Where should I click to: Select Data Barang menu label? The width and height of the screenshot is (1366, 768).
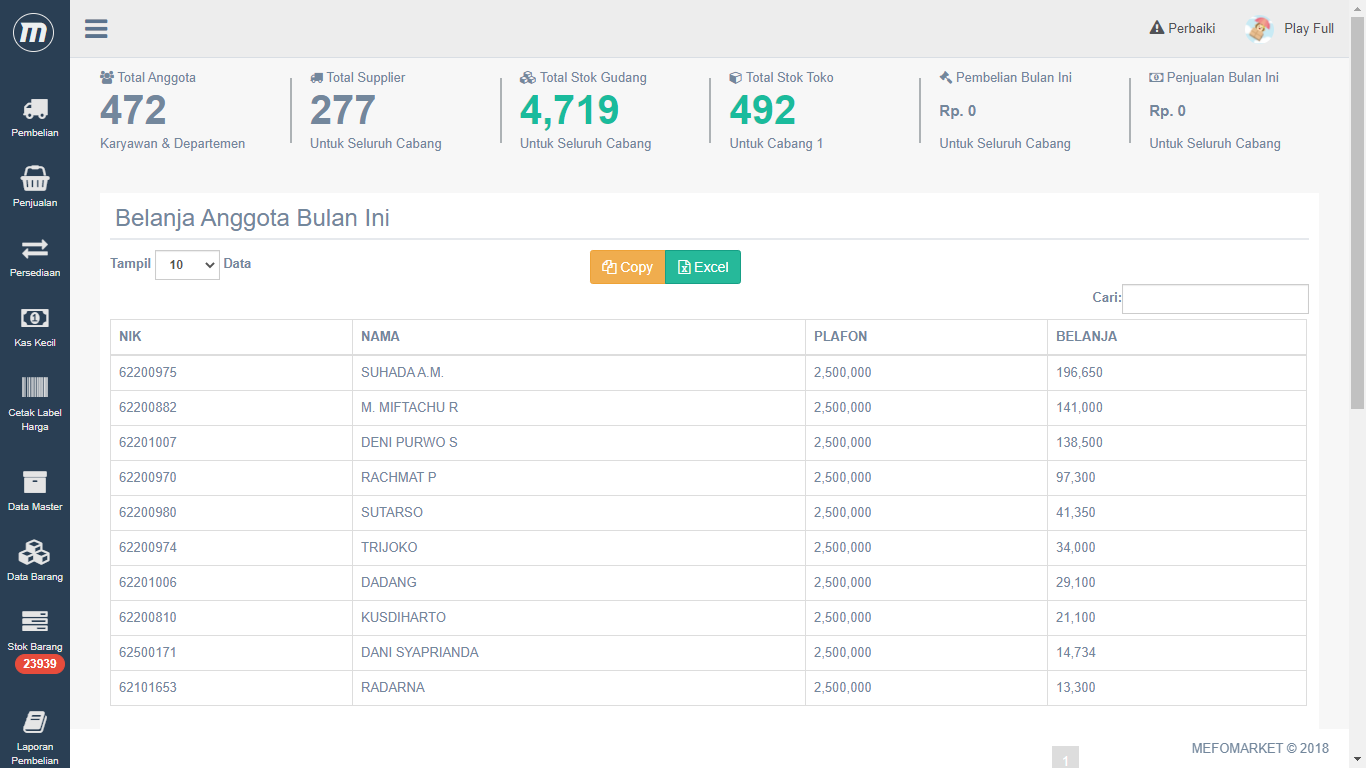coord(35,577)
